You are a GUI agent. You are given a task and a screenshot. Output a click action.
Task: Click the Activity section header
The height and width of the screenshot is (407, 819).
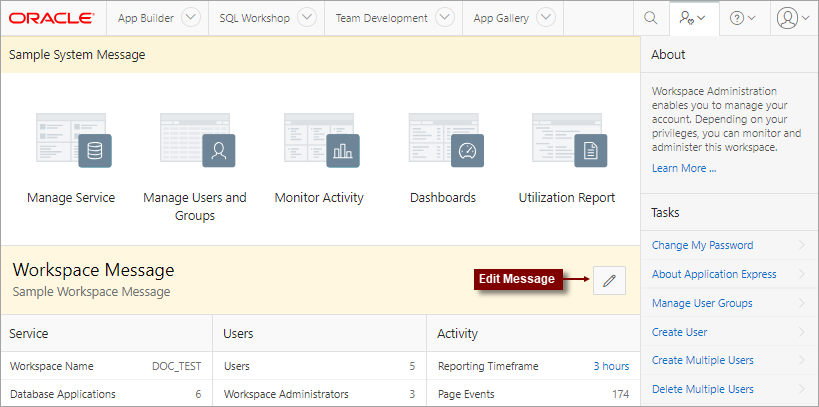click(x=458, y=333)
